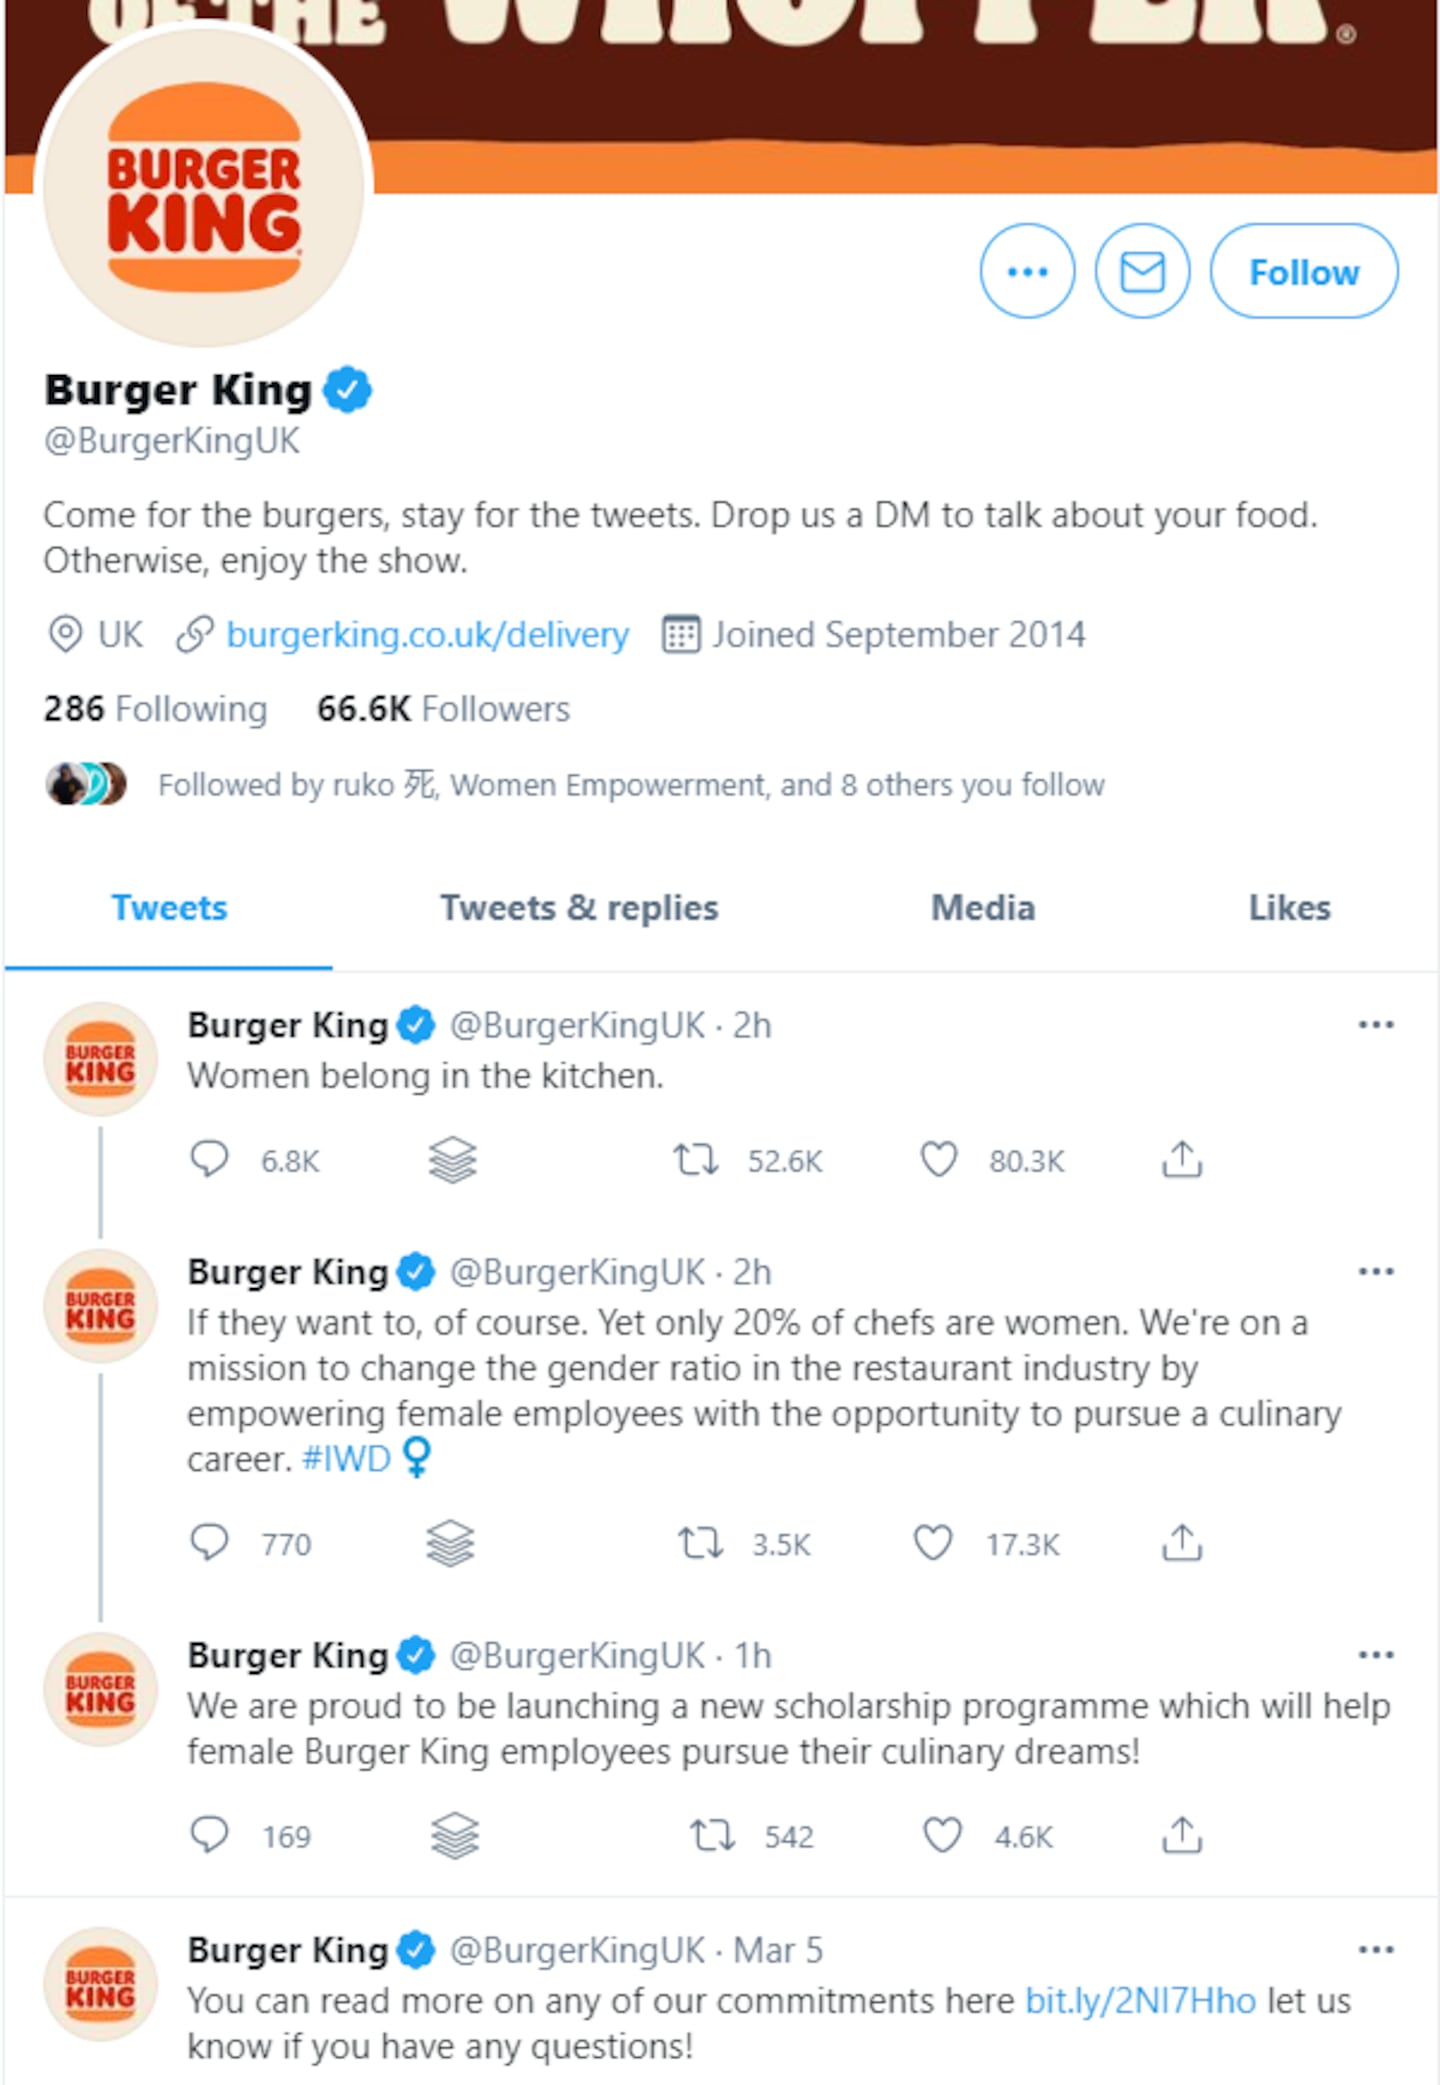The image size is (1440, 2085).
Task: Open the burgerking.co.uk/delivery link
Action: tap(427, 635)
